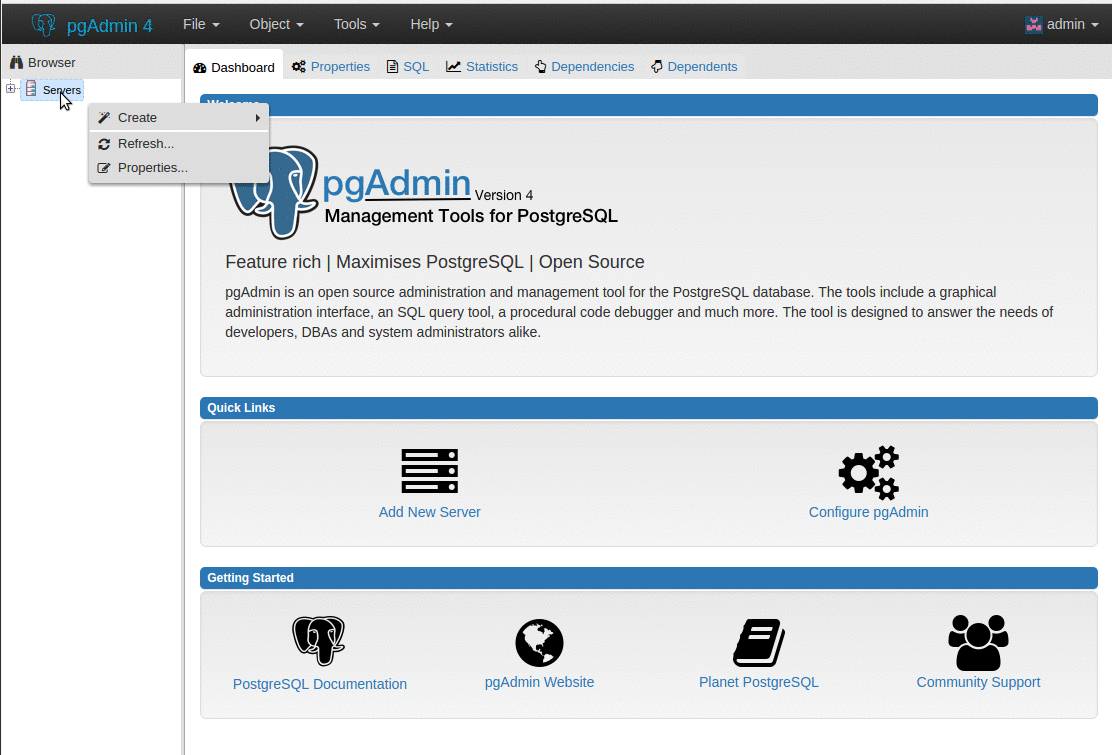Click the Community Support people icon
This screenshot has height=755, width=1112.
978,642
